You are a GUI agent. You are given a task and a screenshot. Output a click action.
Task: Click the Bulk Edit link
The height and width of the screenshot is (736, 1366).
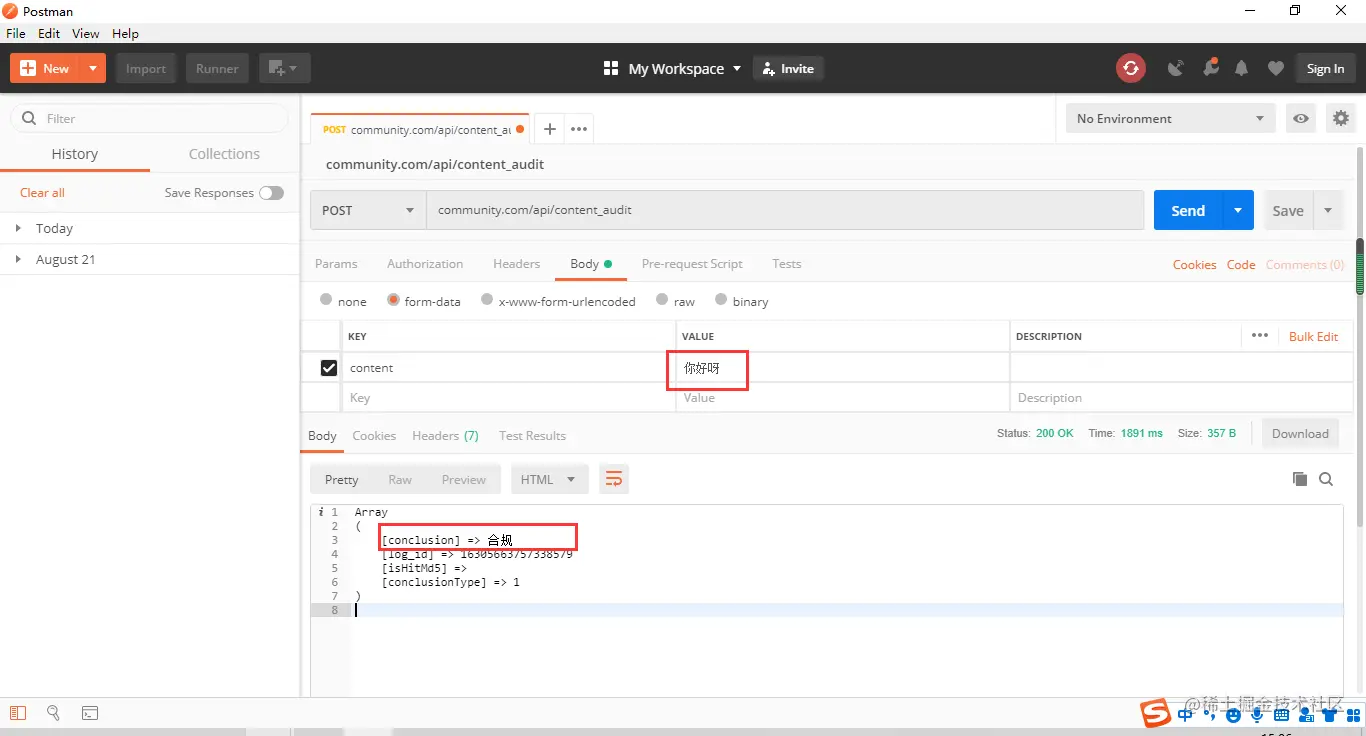pyautogui.click(x=1313, y=336)
